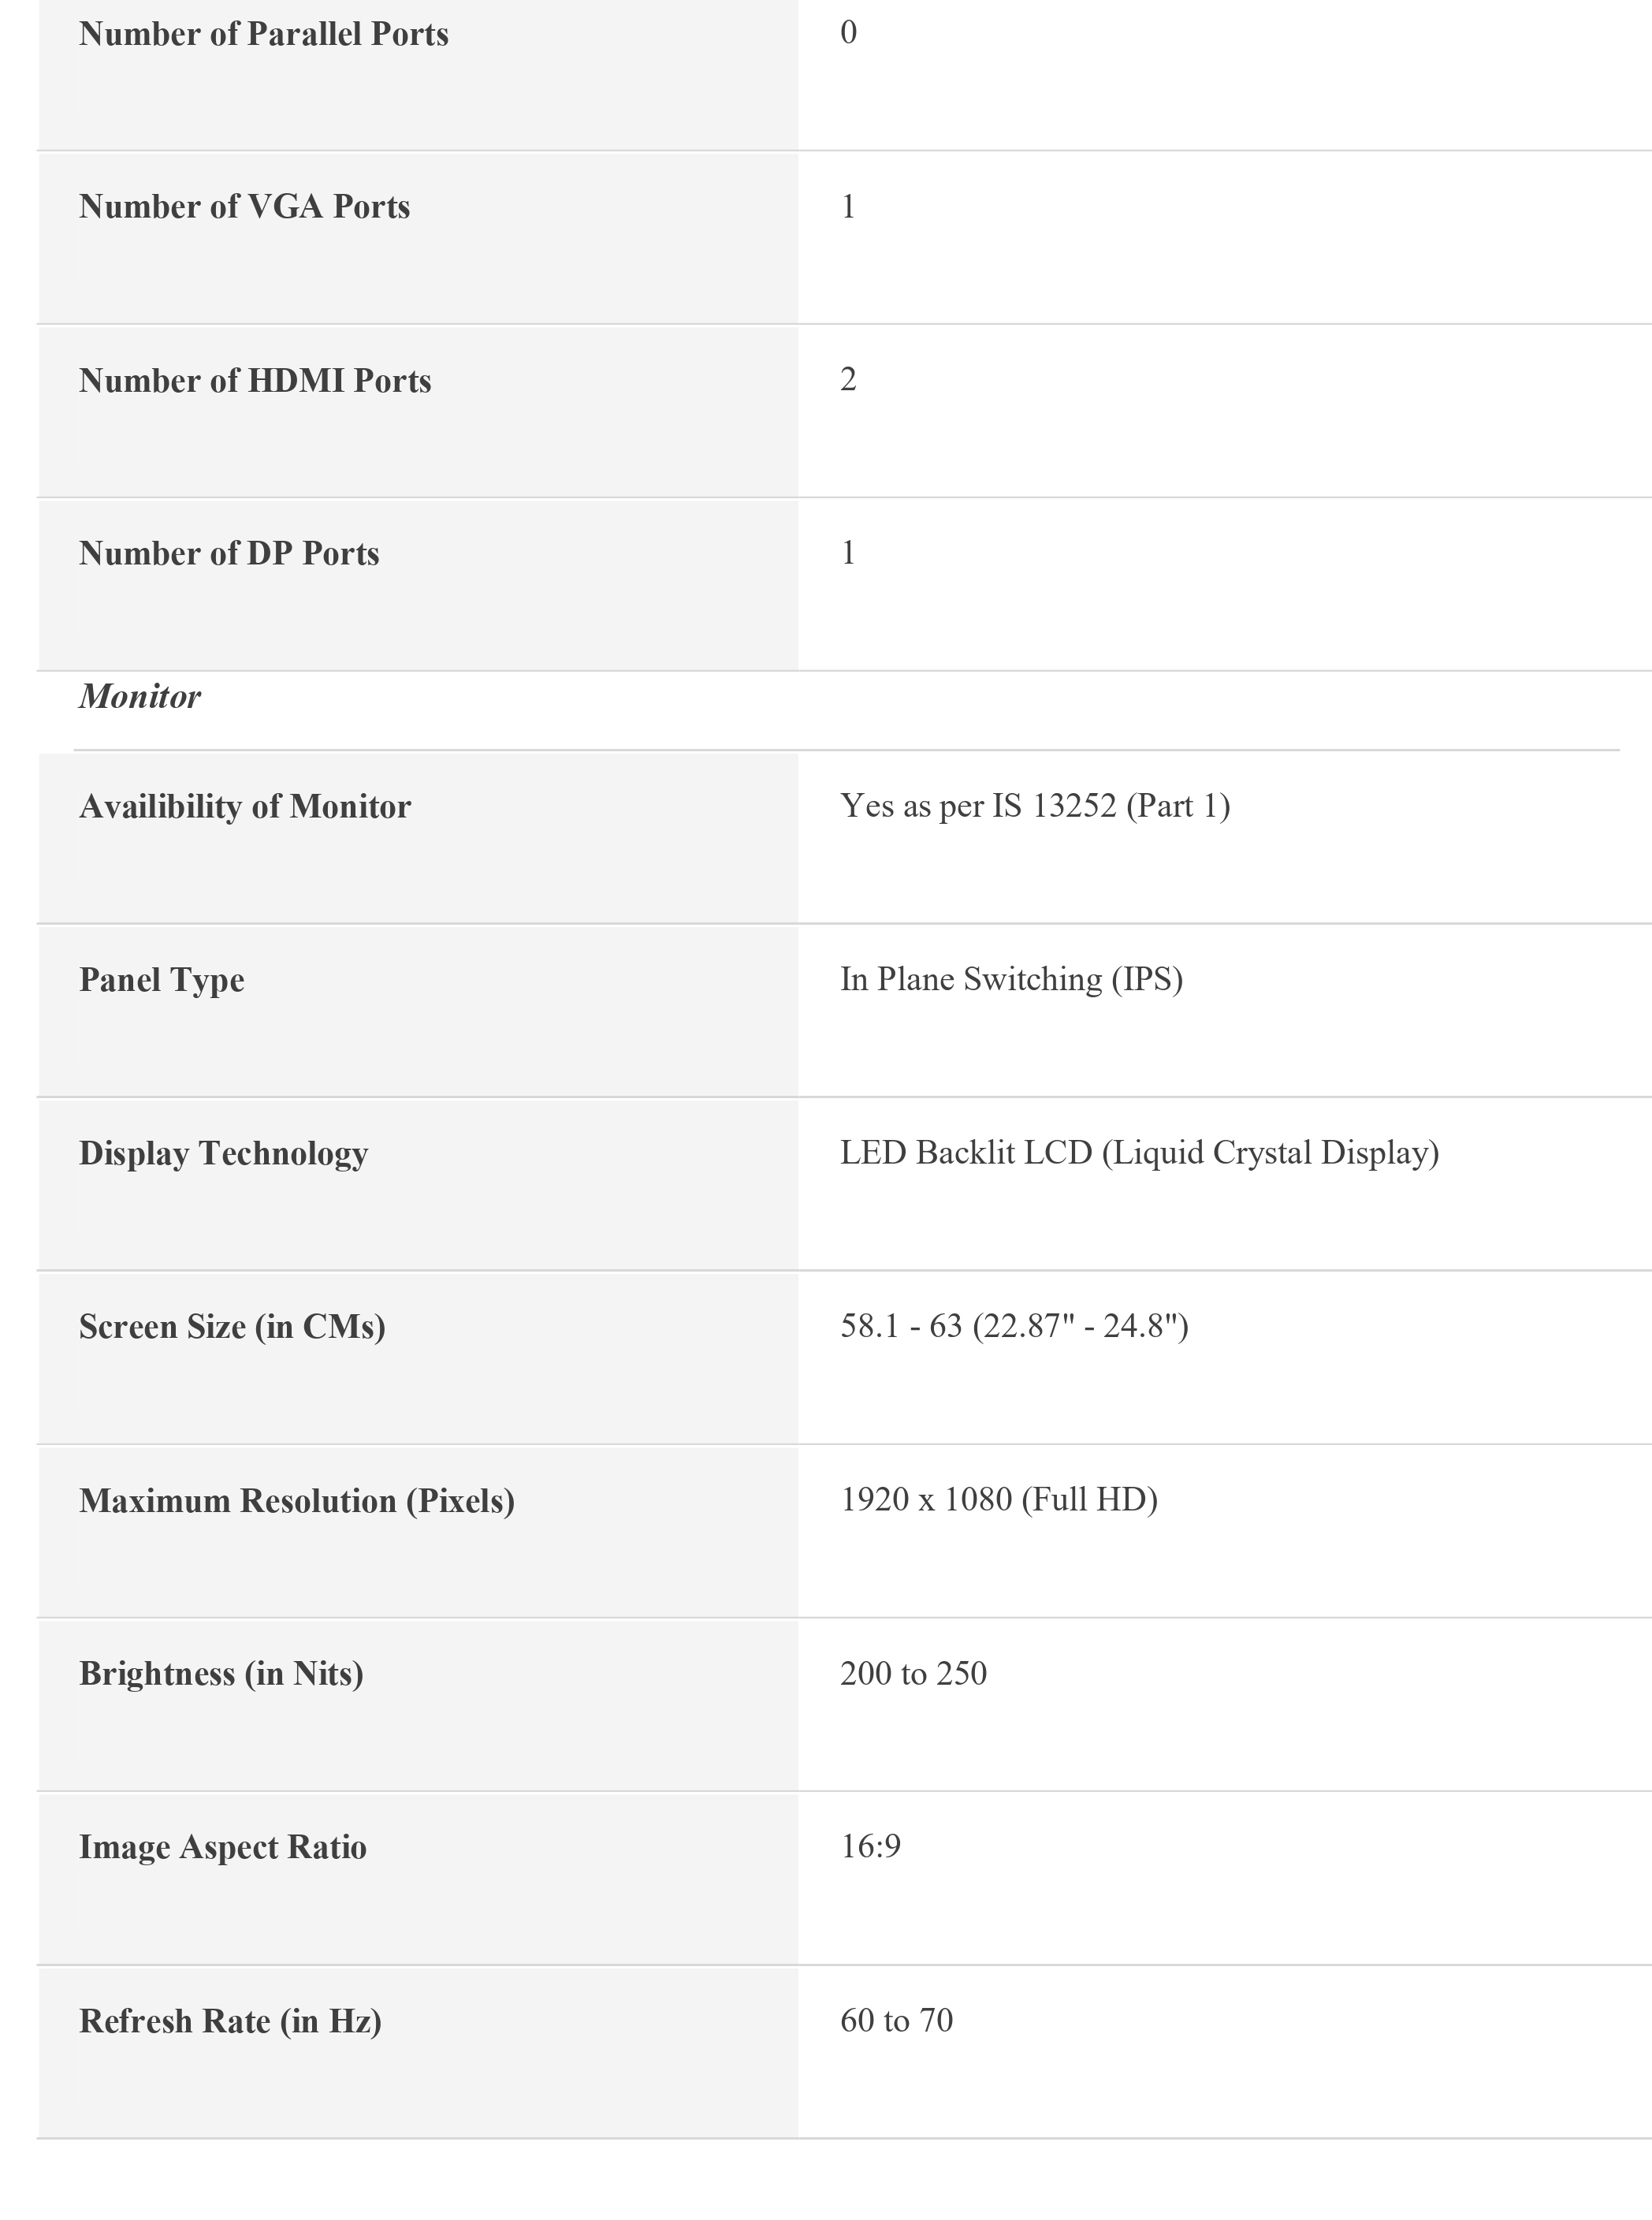The width and height of the screenshot is (1652, 2220).
Task: Click the HDMI ports value "2"
Action: click(848, 380)
